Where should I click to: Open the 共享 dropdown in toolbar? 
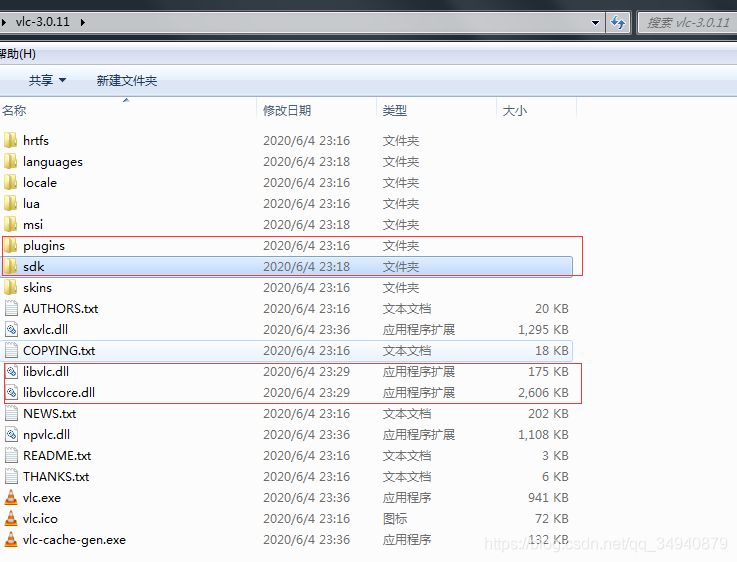[x=47, y=80]
